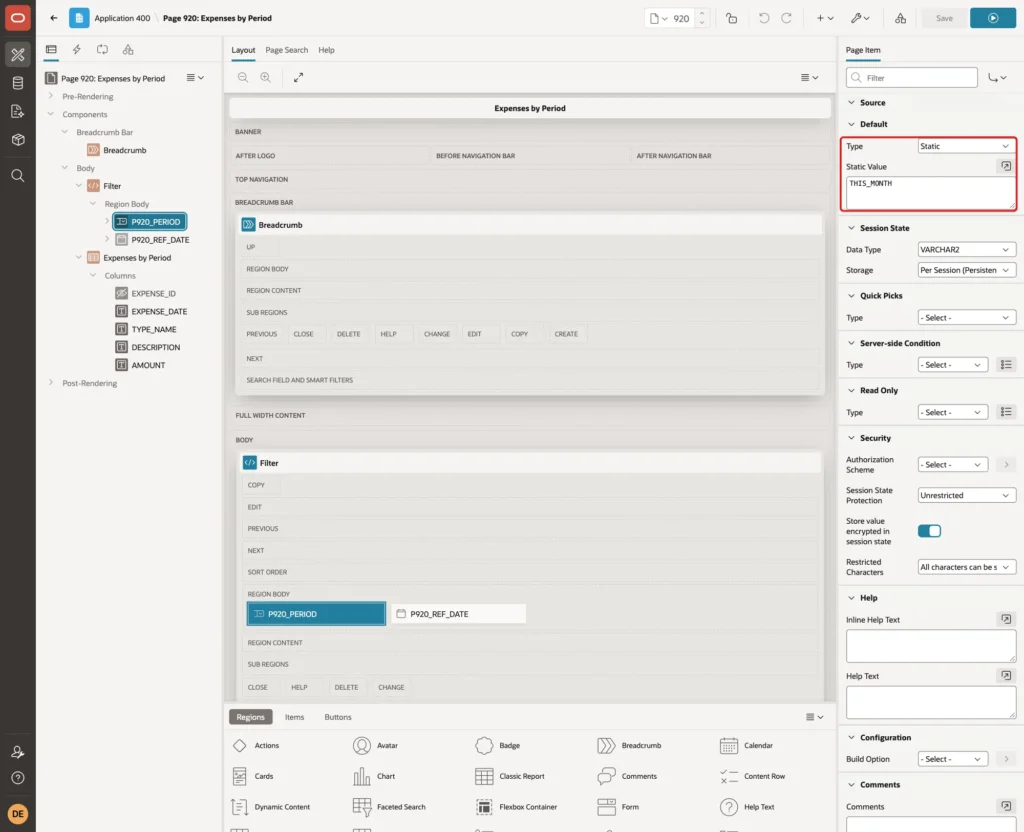1024x832 pixels.
Task: Open Shared Components from top toolbar
Action: [x=901, y=18]
